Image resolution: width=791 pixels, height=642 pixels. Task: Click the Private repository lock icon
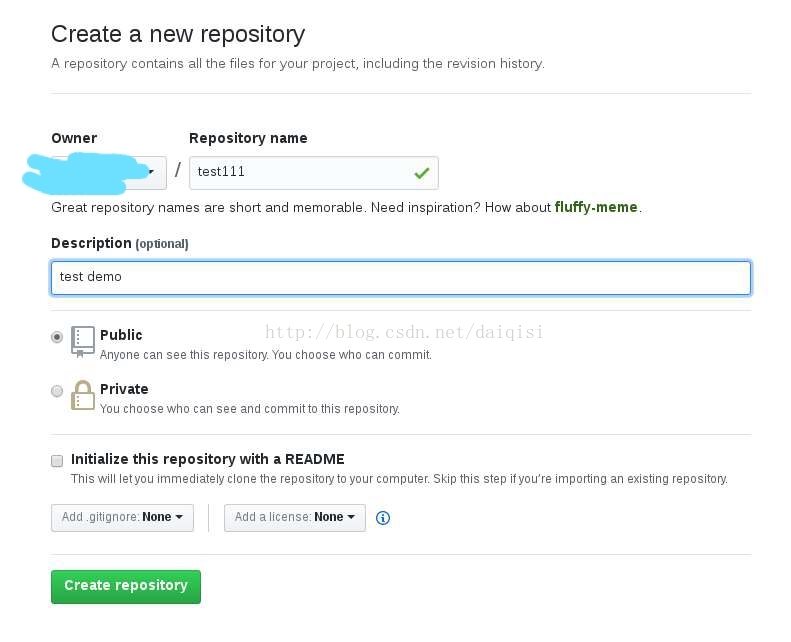(83, 395)
